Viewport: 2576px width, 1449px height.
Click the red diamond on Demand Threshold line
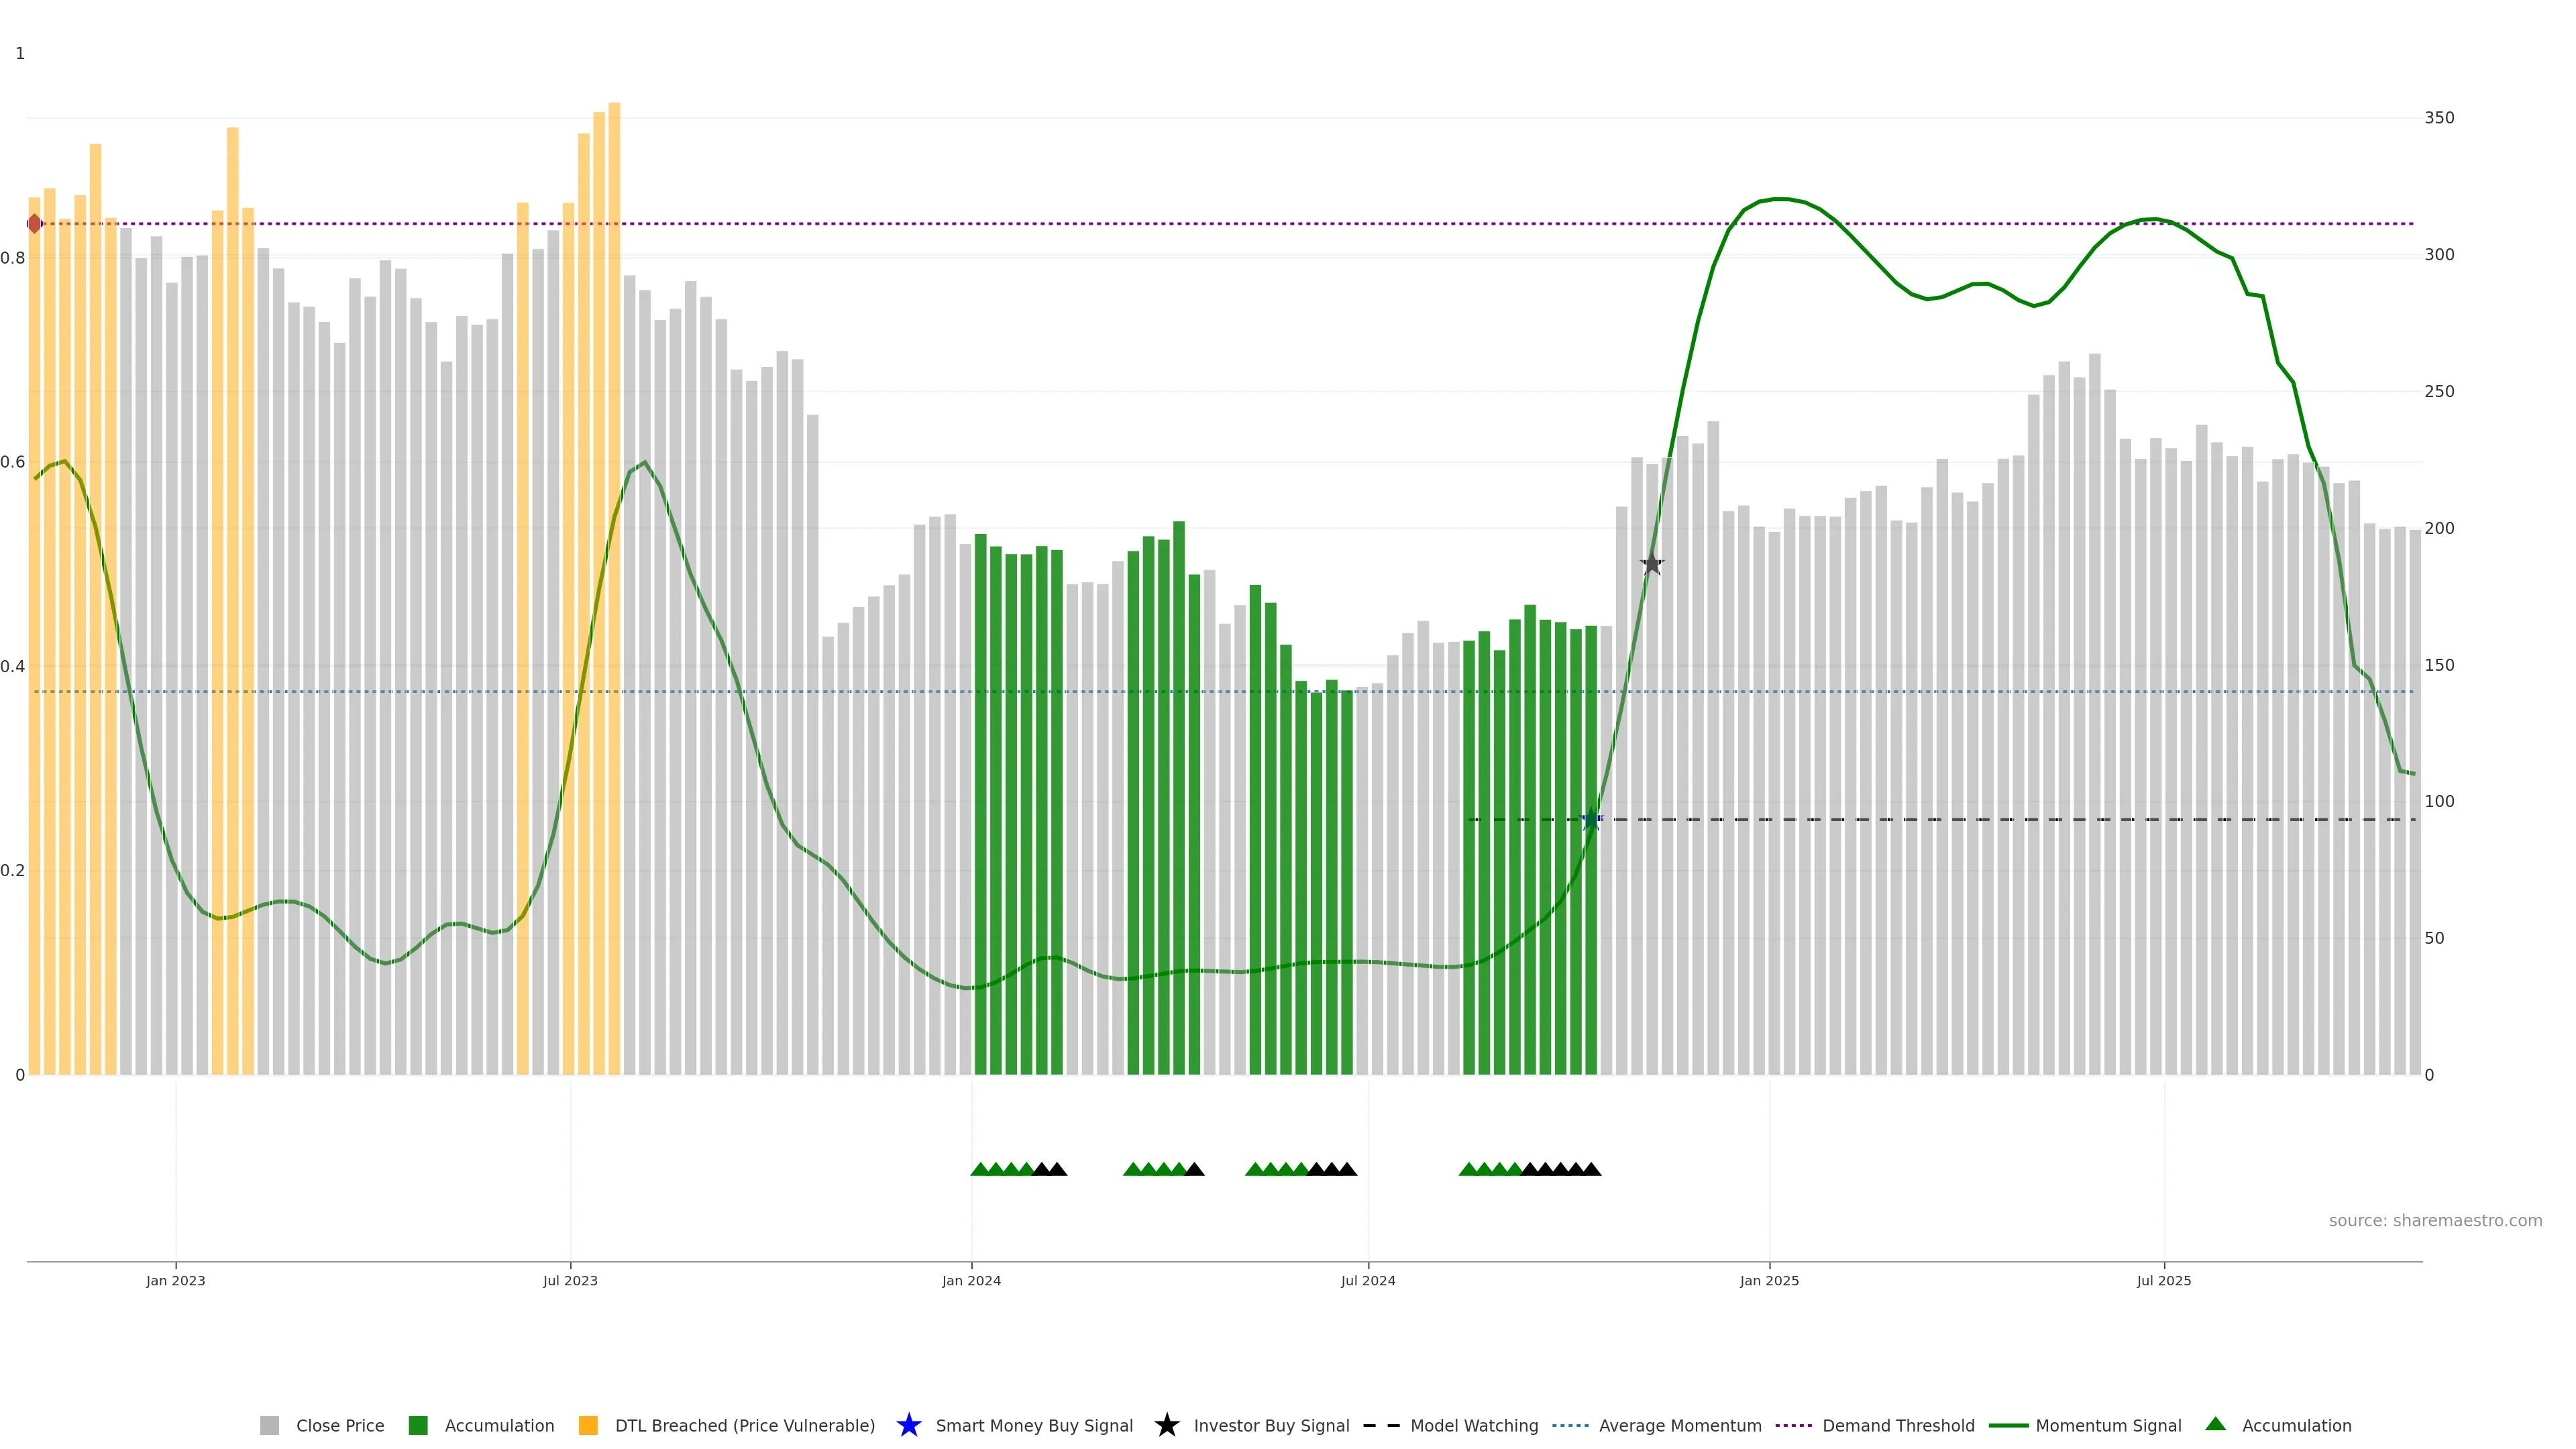point(35,224)
